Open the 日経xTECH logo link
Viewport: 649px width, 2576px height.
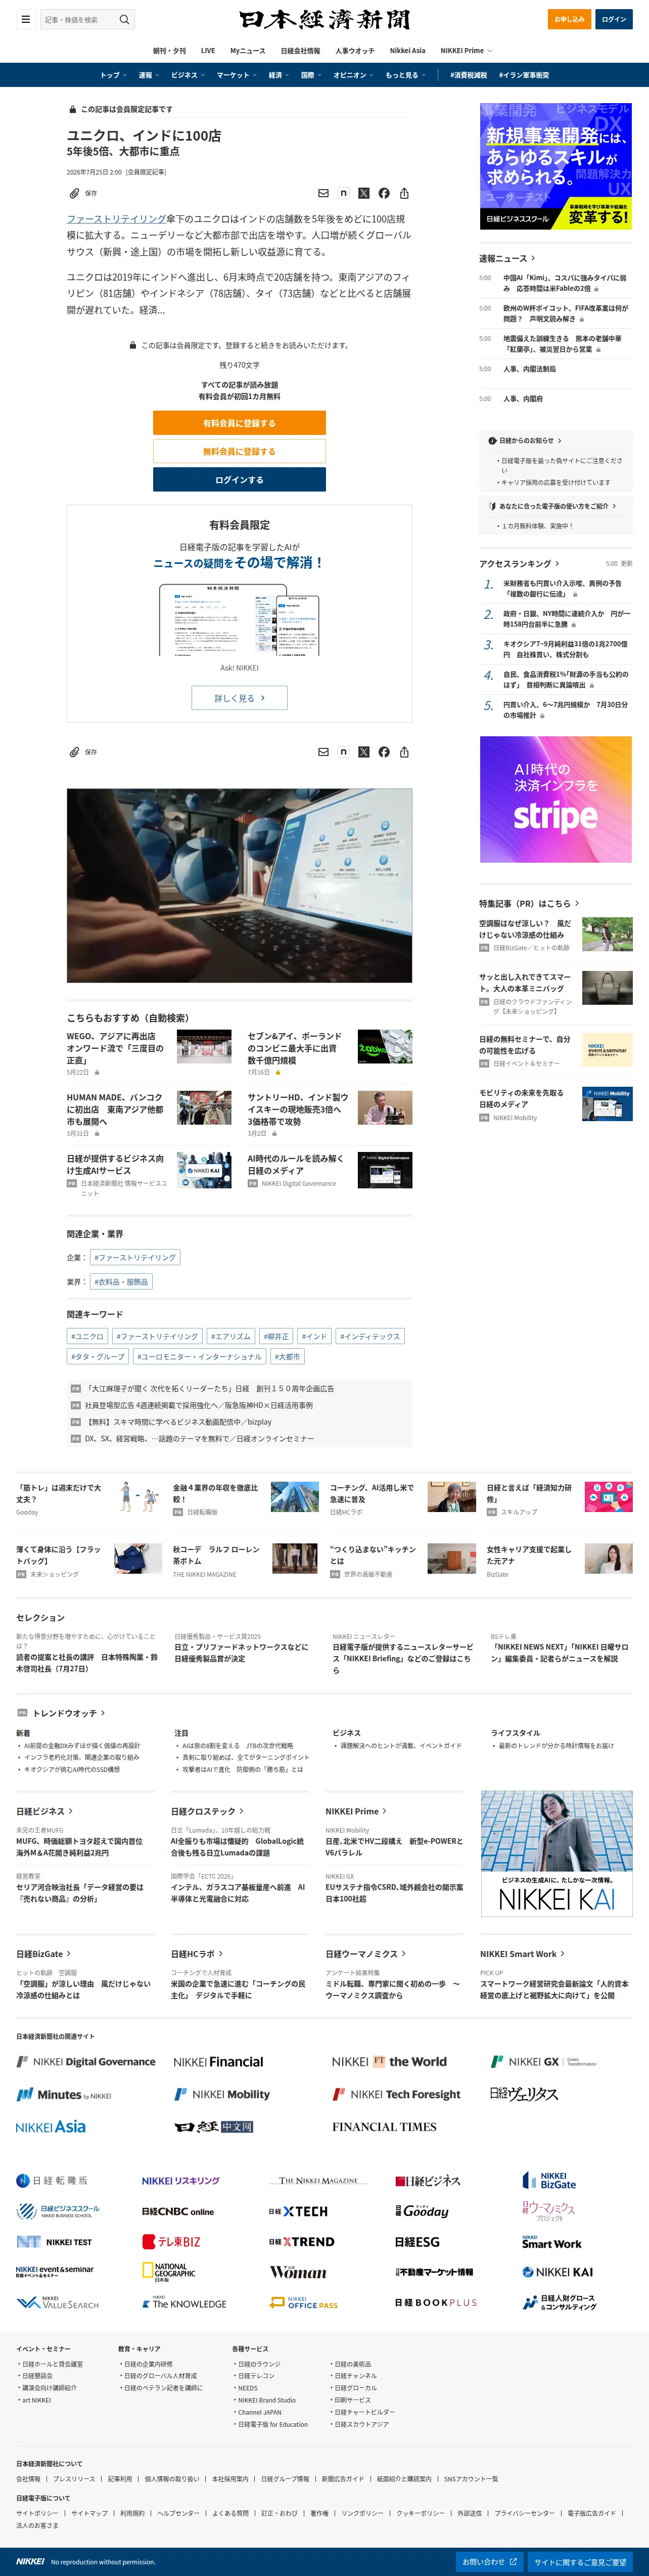point(298,2212)
